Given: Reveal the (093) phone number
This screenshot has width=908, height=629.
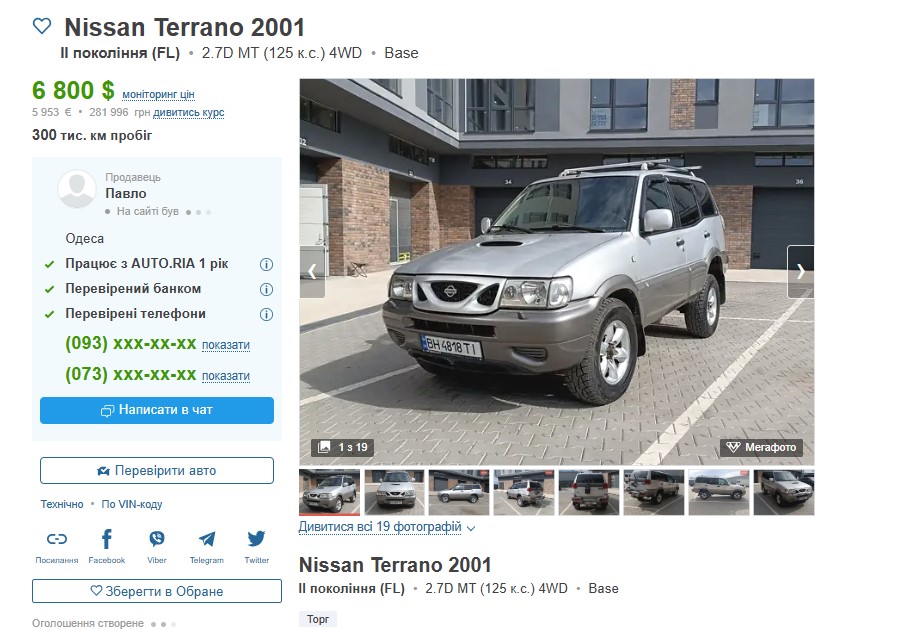Looking at the screenshot, I should pyautogui.click(x=226, y=345).
